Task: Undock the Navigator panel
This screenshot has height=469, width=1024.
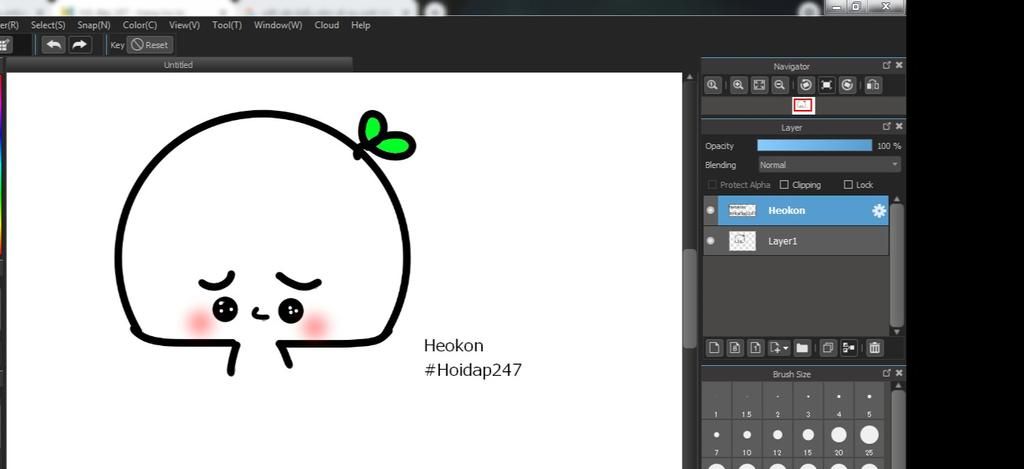Action: (x=886, y=65)
